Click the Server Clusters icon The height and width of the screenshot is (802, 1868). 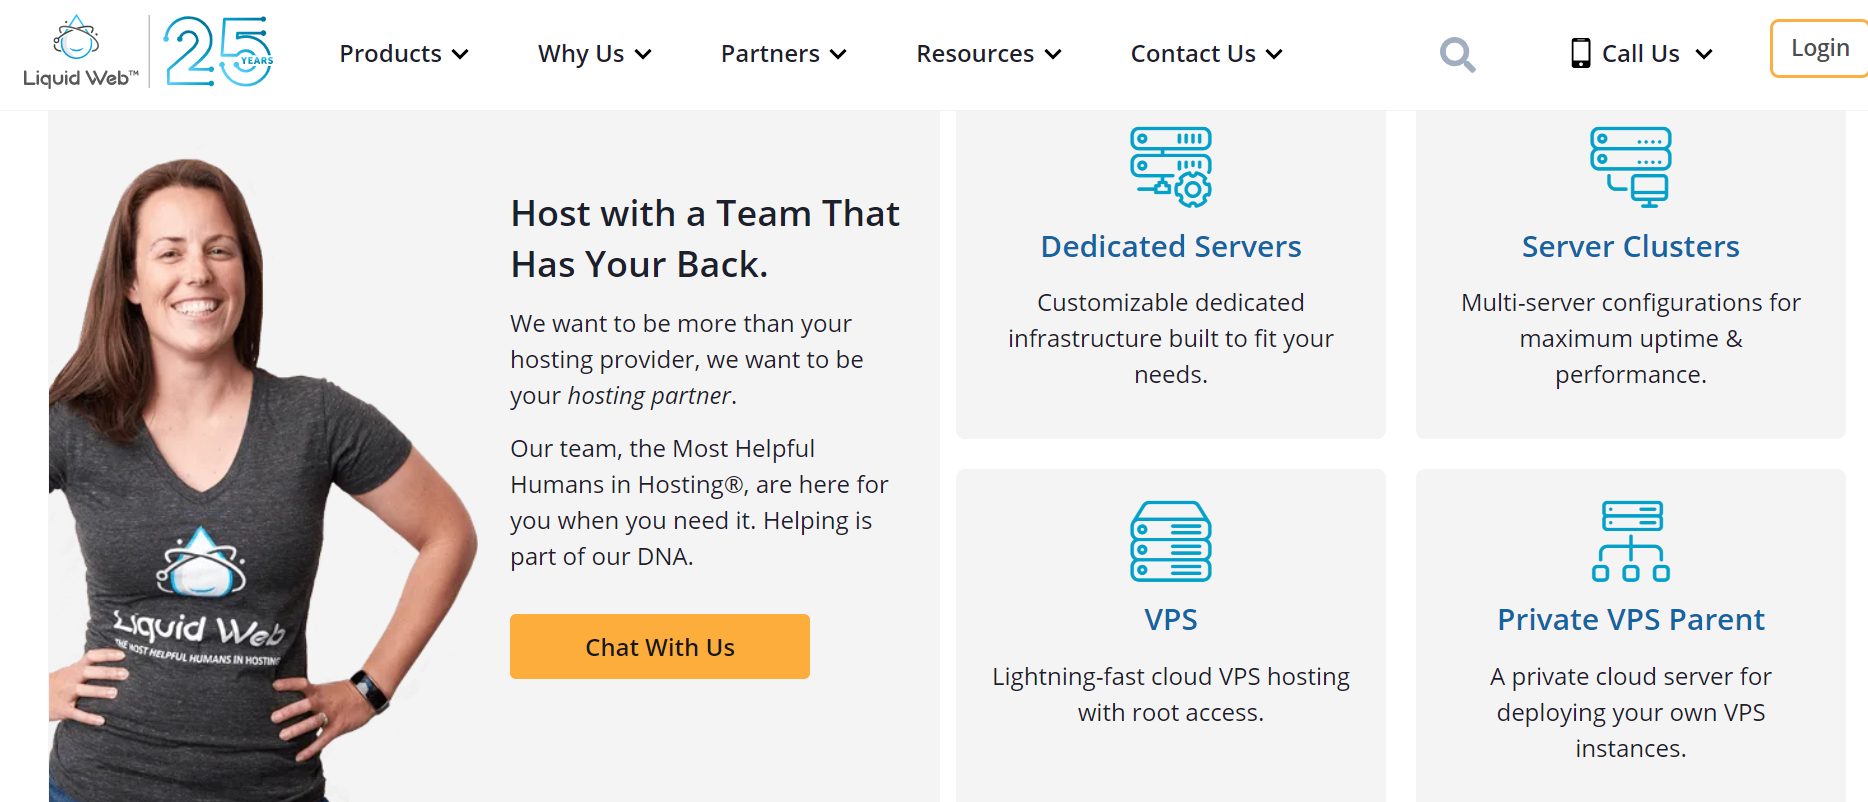click(1631, 167)
